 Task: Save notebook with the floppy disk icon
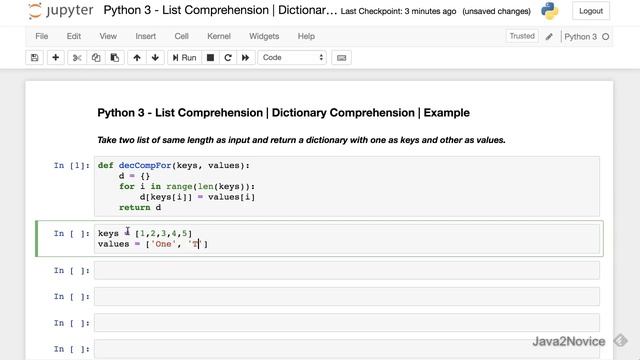pyautogui.click(x=35, y=58)
